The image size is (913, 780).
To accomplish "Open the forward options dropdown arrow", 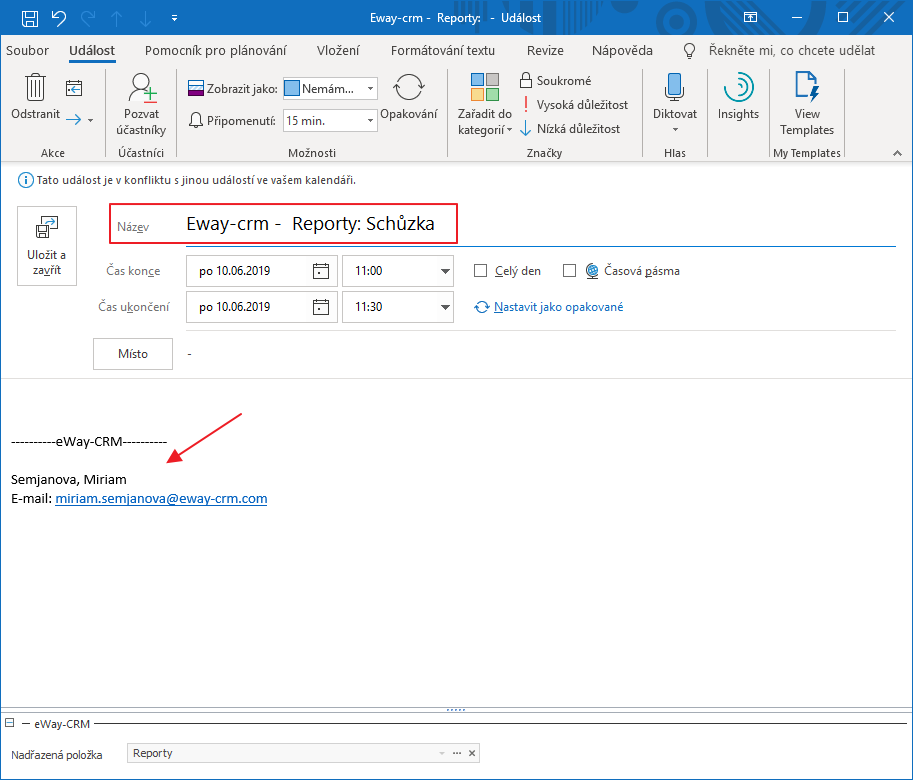I will click(x=90, y=120).
